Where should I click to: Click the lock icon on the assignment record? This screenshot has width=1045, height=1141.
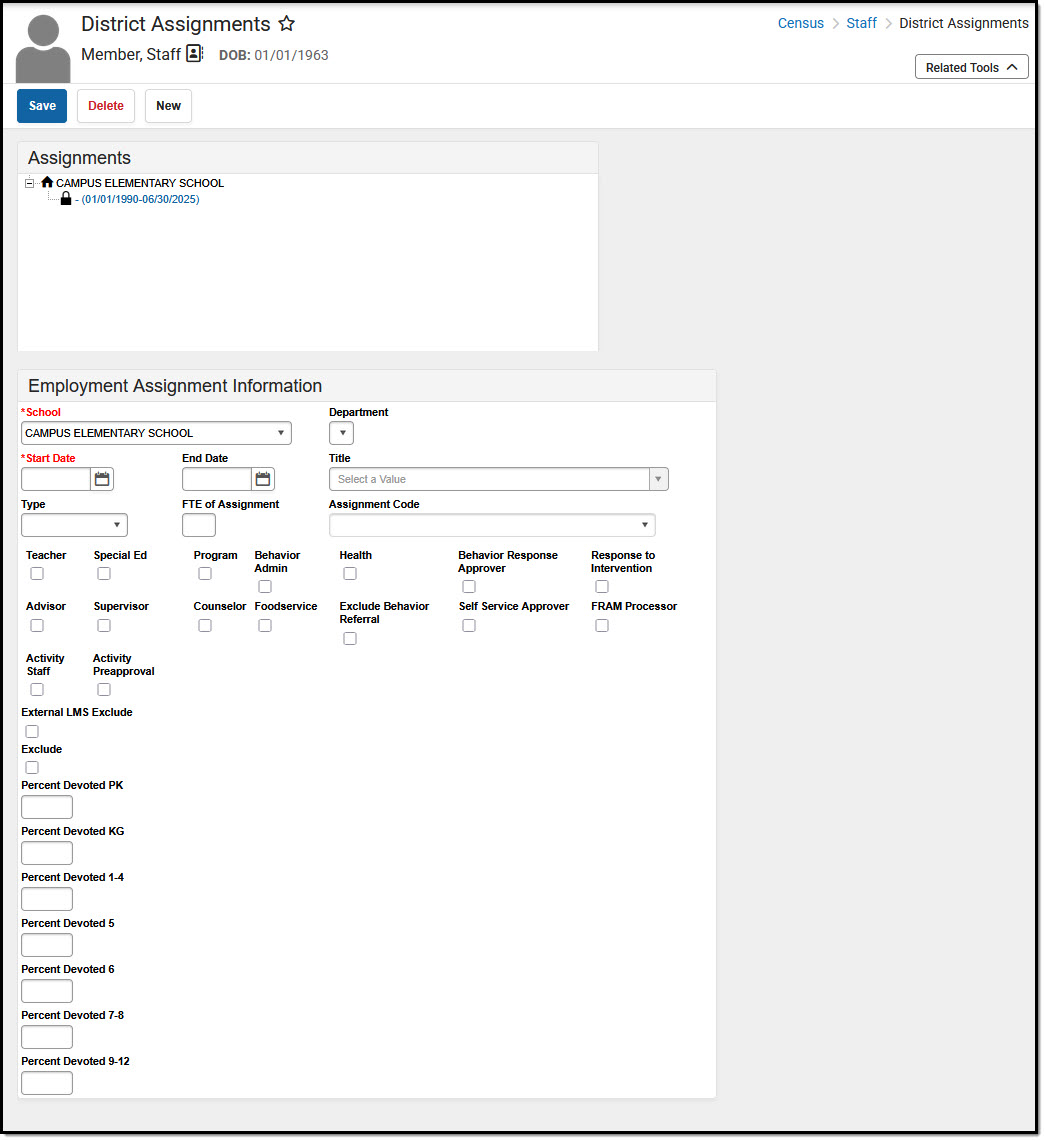[x=65, y=198]
